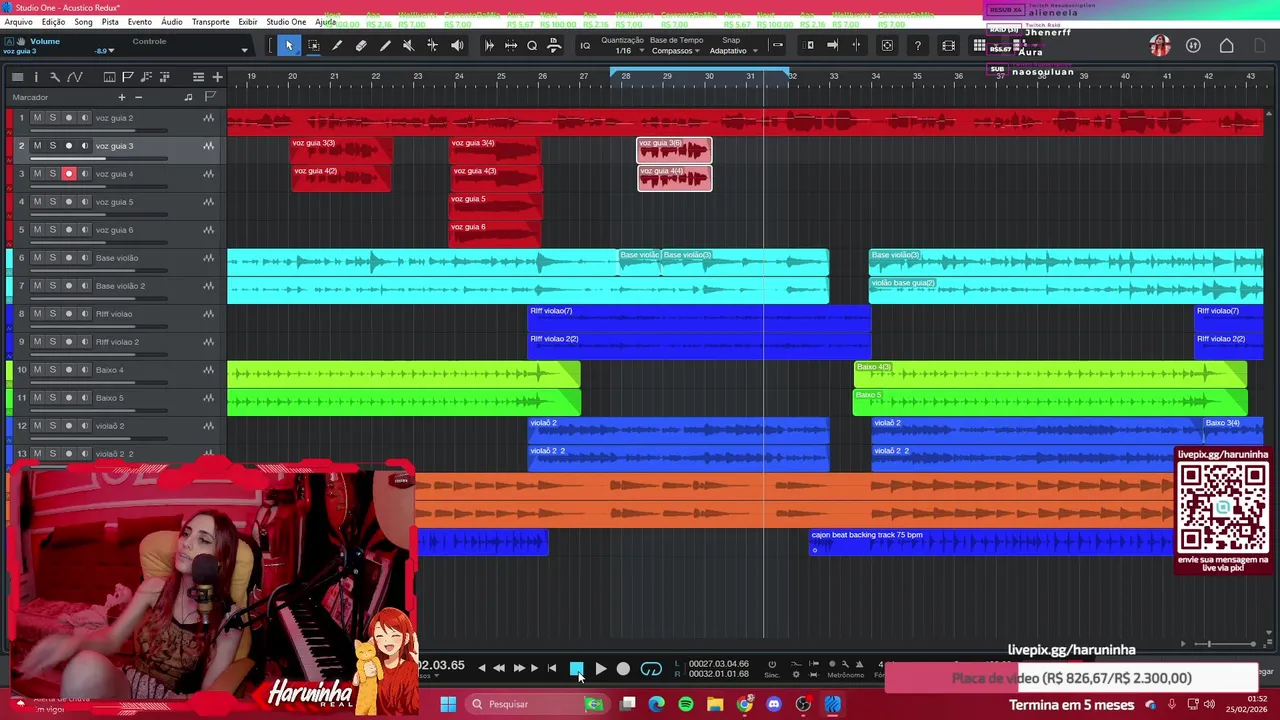This screenshot has width=1280, height=720.
Task: Mute the Base violão track
Action: (x=37, y=258)
